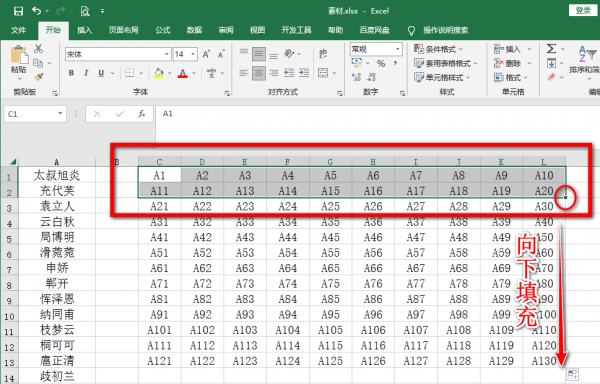This screenshot has width=600, height=384.
Task: Increase the cell indent
Action: pos(304,73)
